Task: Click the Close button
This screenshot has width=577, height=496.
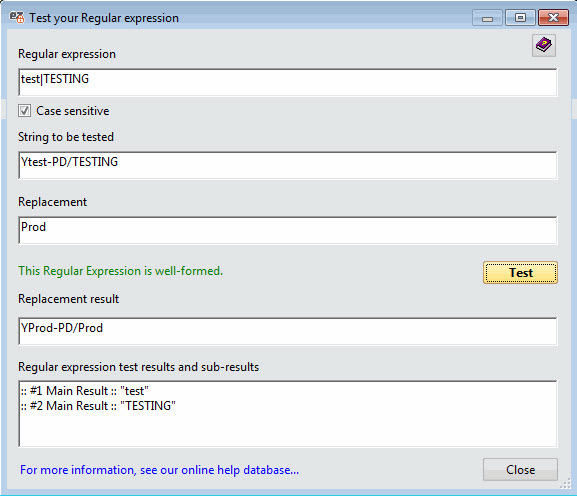Action: tap(520, 470)
